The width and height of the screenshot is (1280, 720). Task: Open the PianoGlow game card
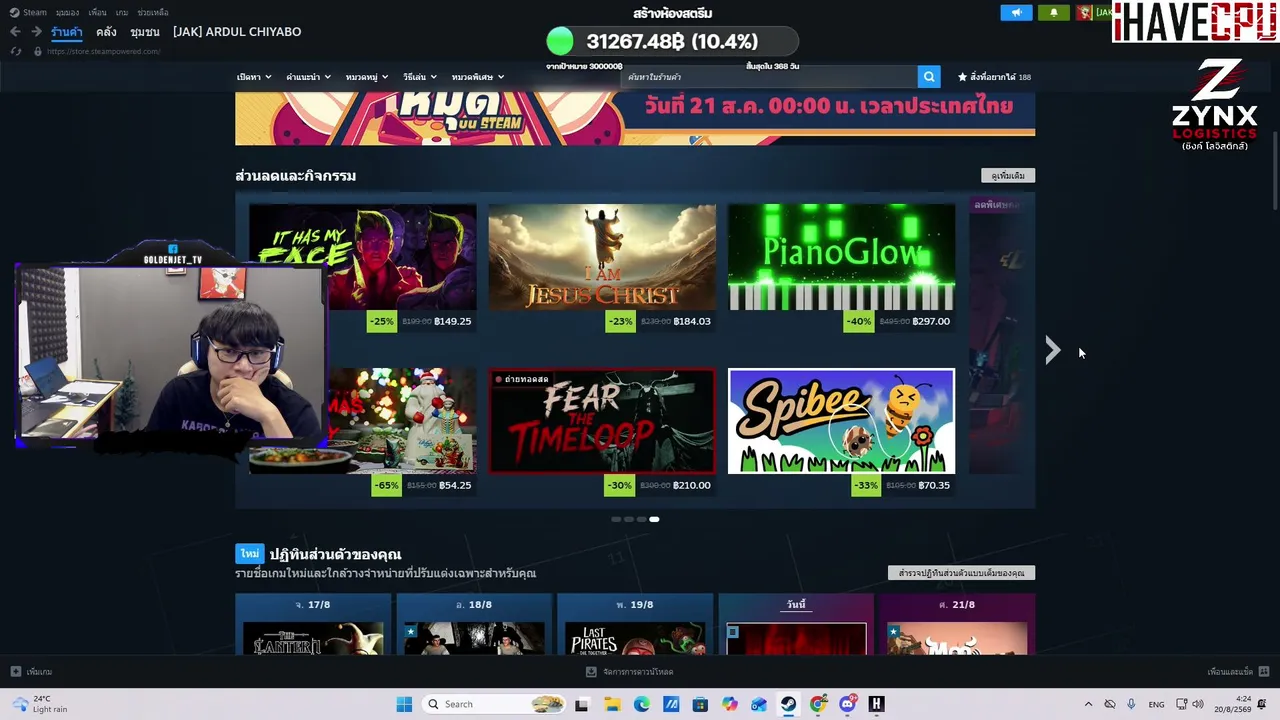click(x=841, y=268)
